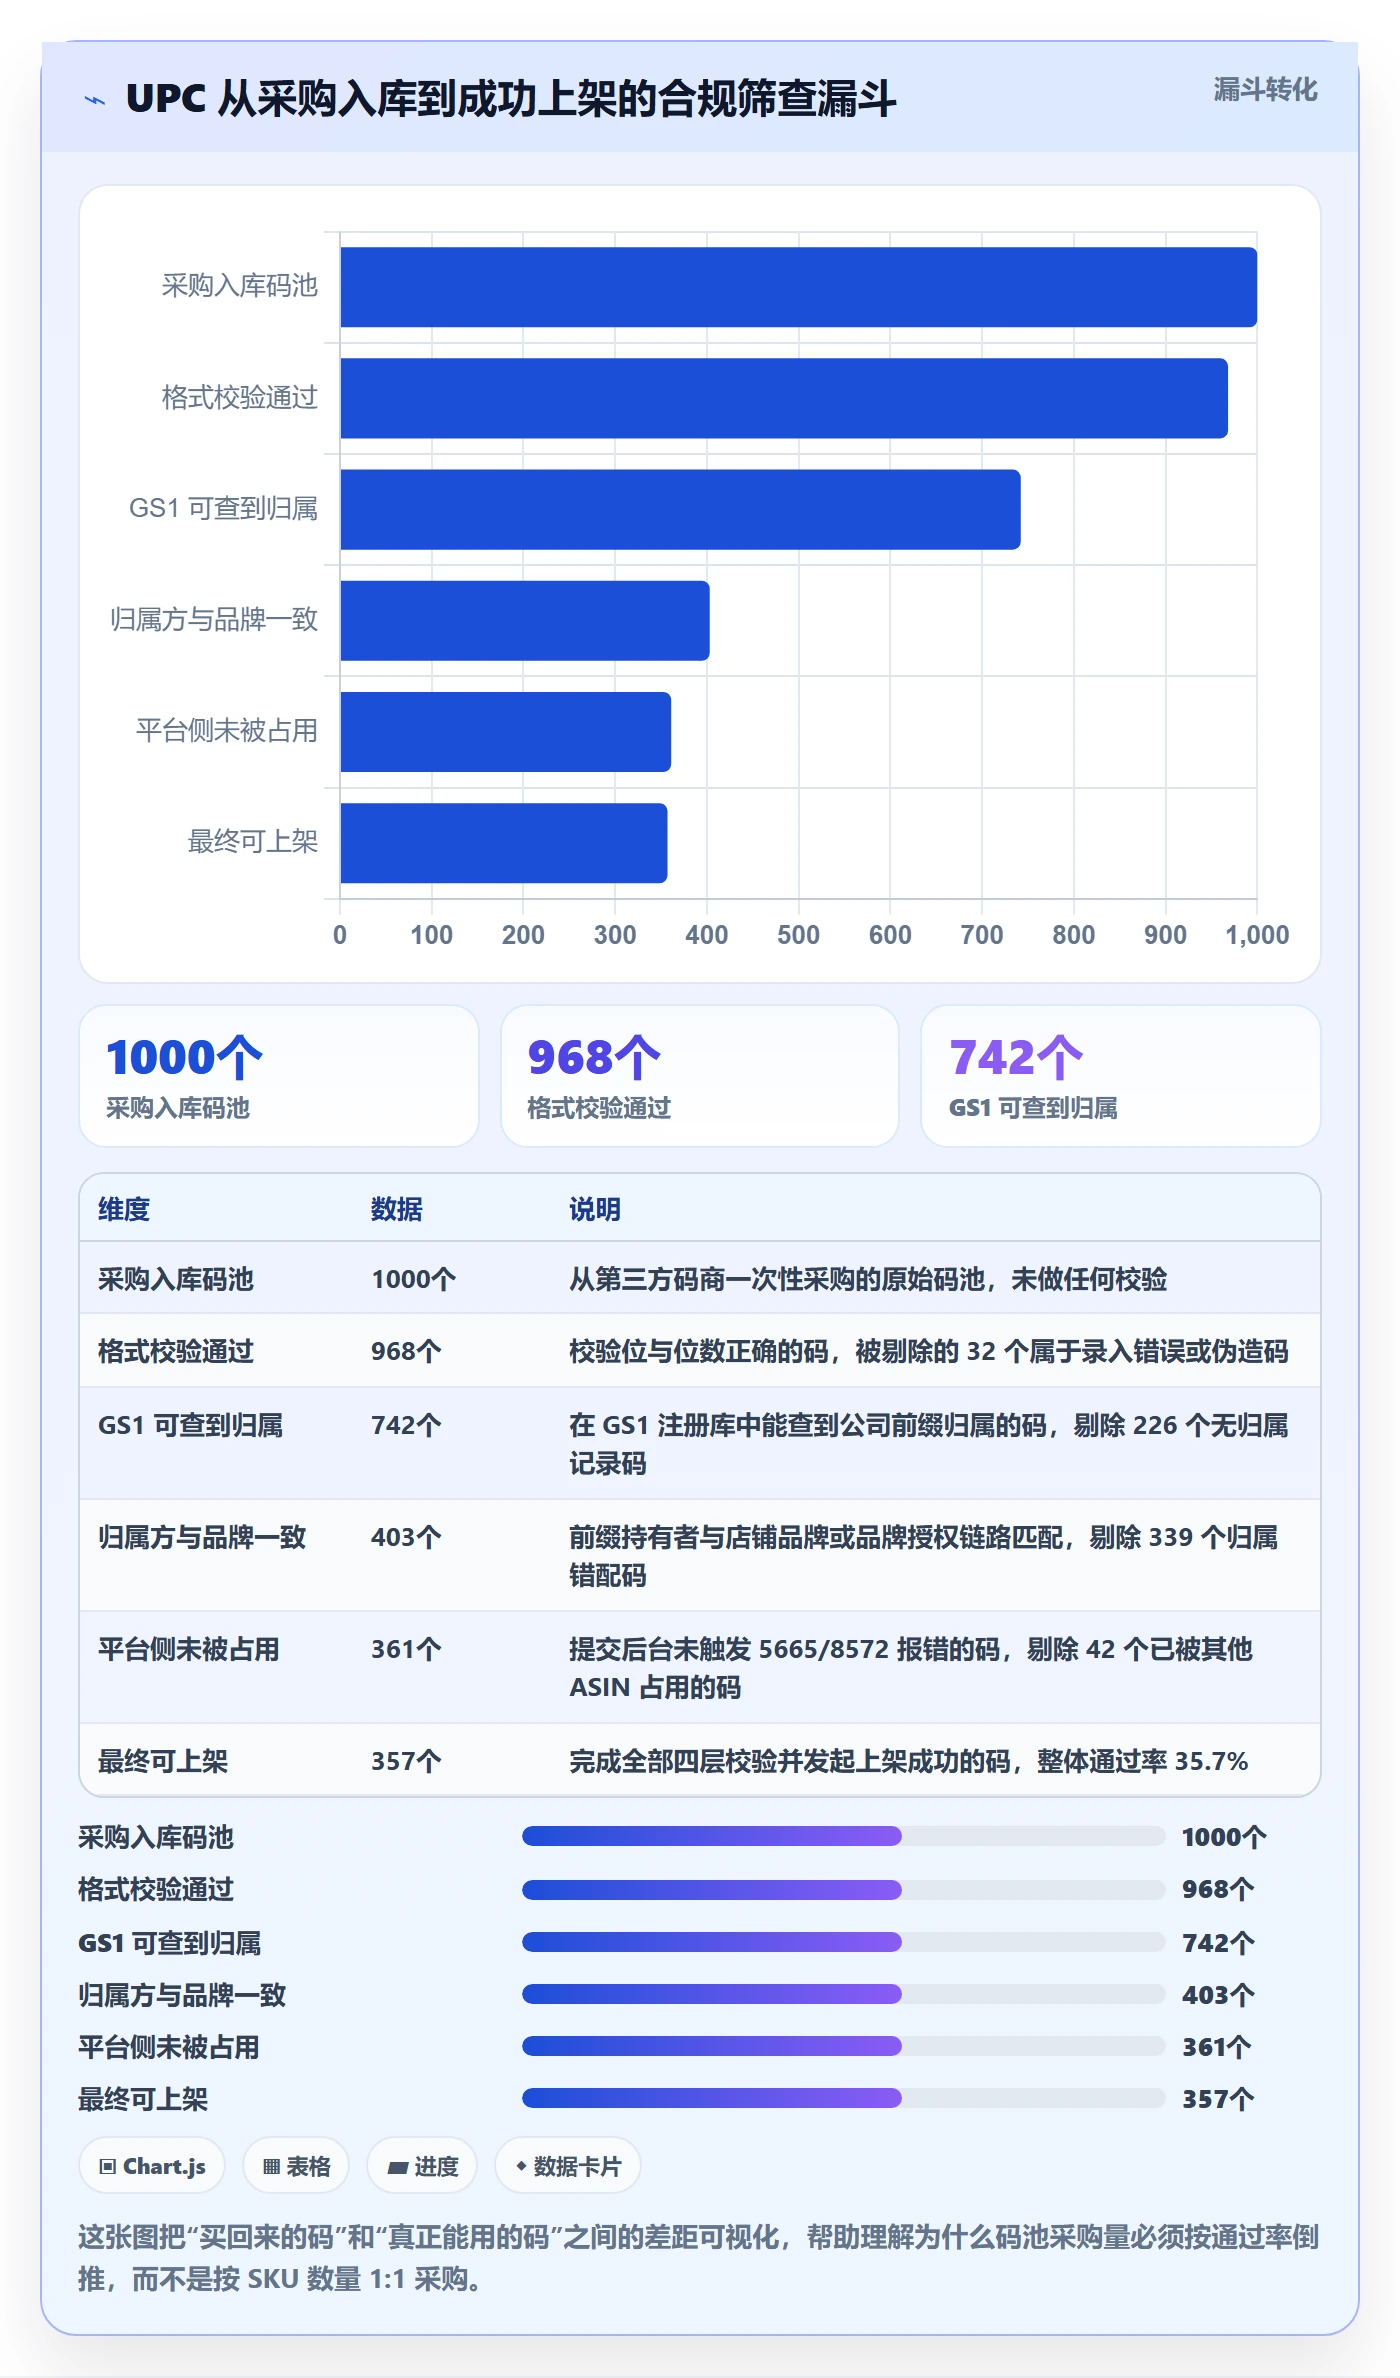This screenshot has height=2378, width=1400.
Task: Click the 归属方与品牌一致 chart bar
Action: click(x=525, y=620)
